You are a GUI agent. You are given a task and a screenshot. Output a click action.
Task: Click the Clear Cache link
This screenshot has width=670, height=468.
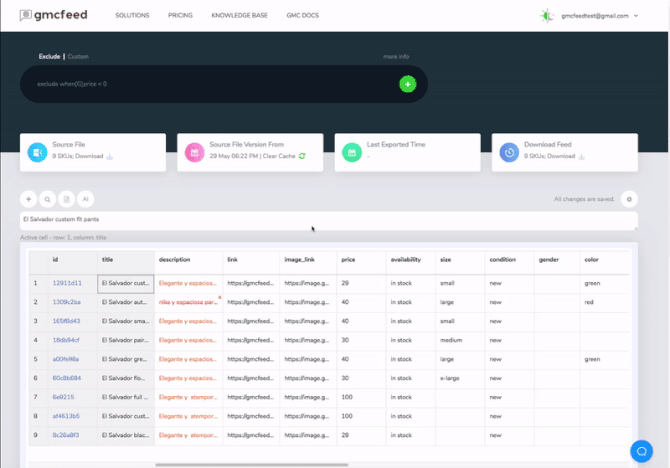click(x=280, y=156)
